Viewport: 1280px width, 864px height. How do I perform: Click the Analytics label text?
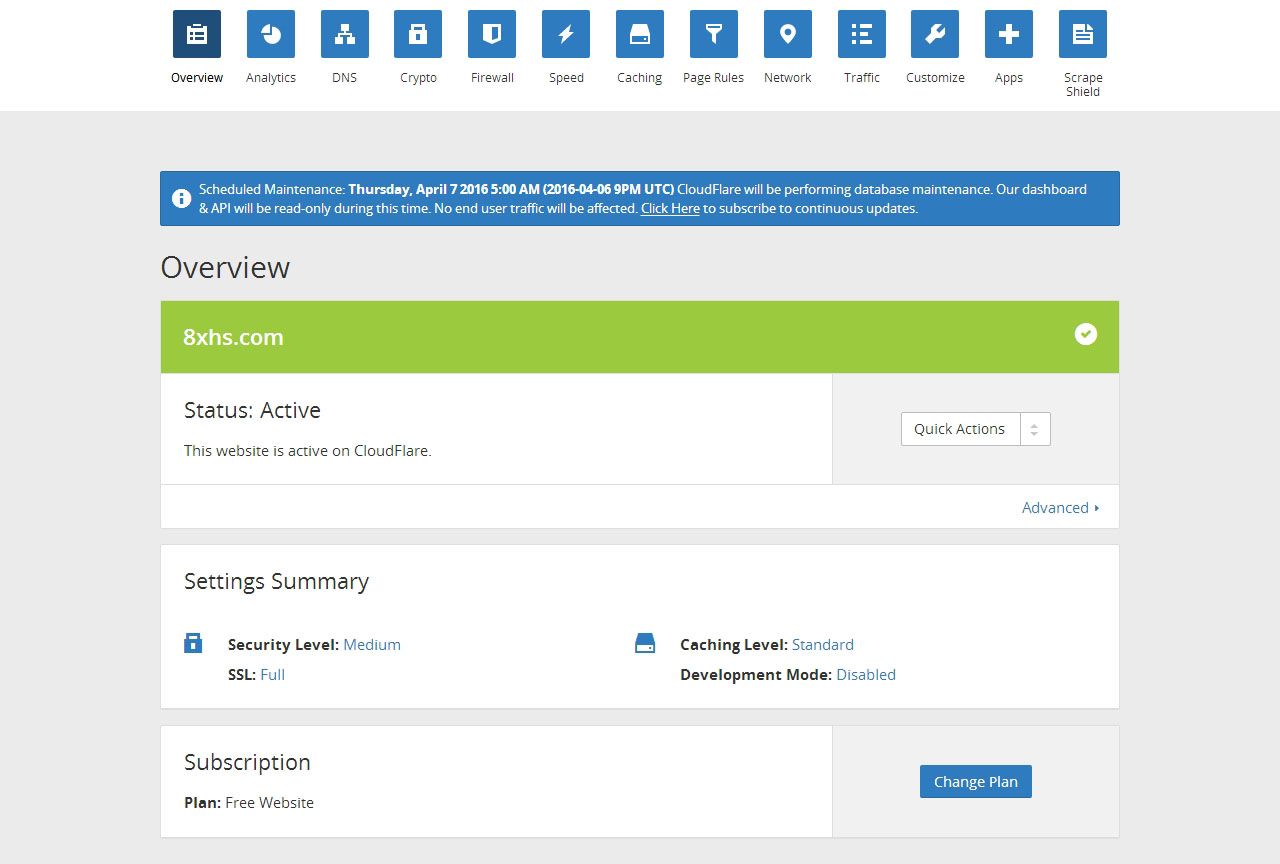[x=271, y=78]
